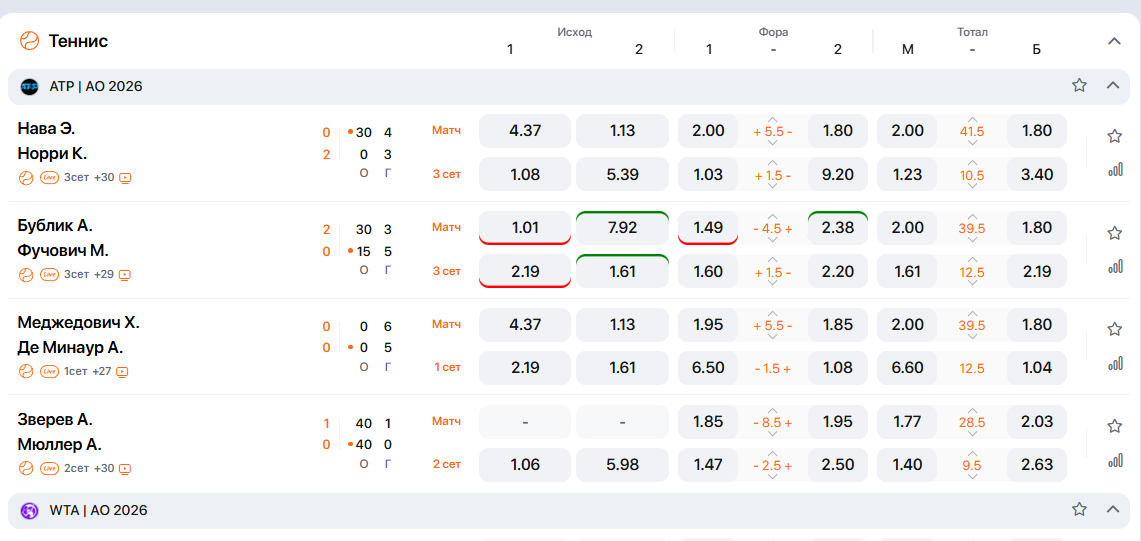Select odds 9.20 handicap in Нава 3rd set
This screenshot has height=541, width=1141.
[837, 175]
